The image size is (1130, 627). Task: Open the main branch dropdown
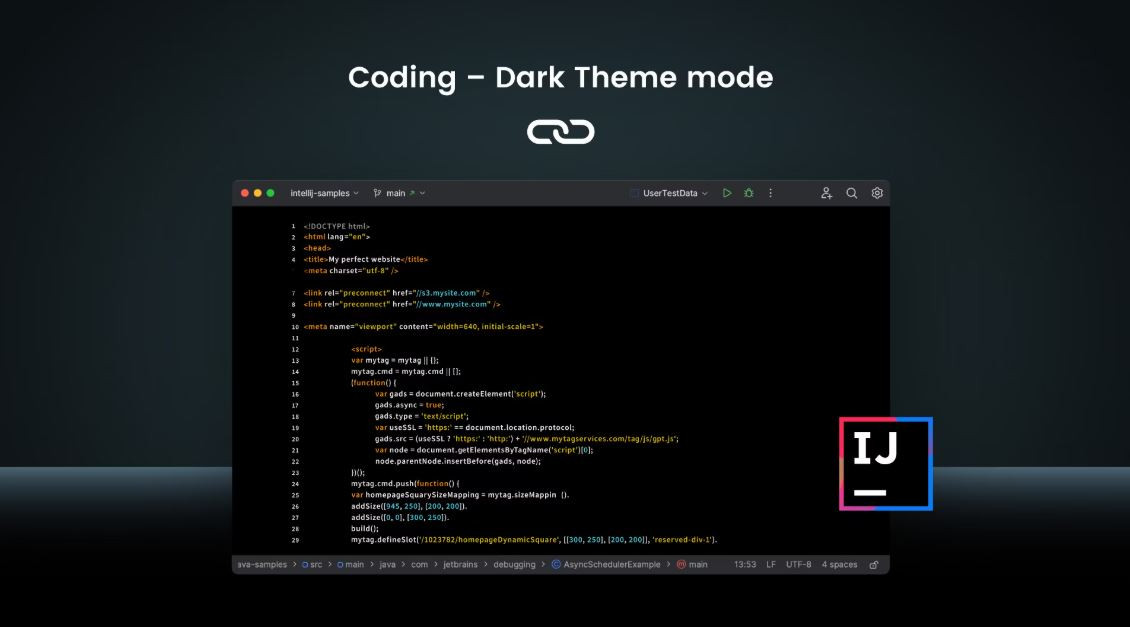[399, 193]
